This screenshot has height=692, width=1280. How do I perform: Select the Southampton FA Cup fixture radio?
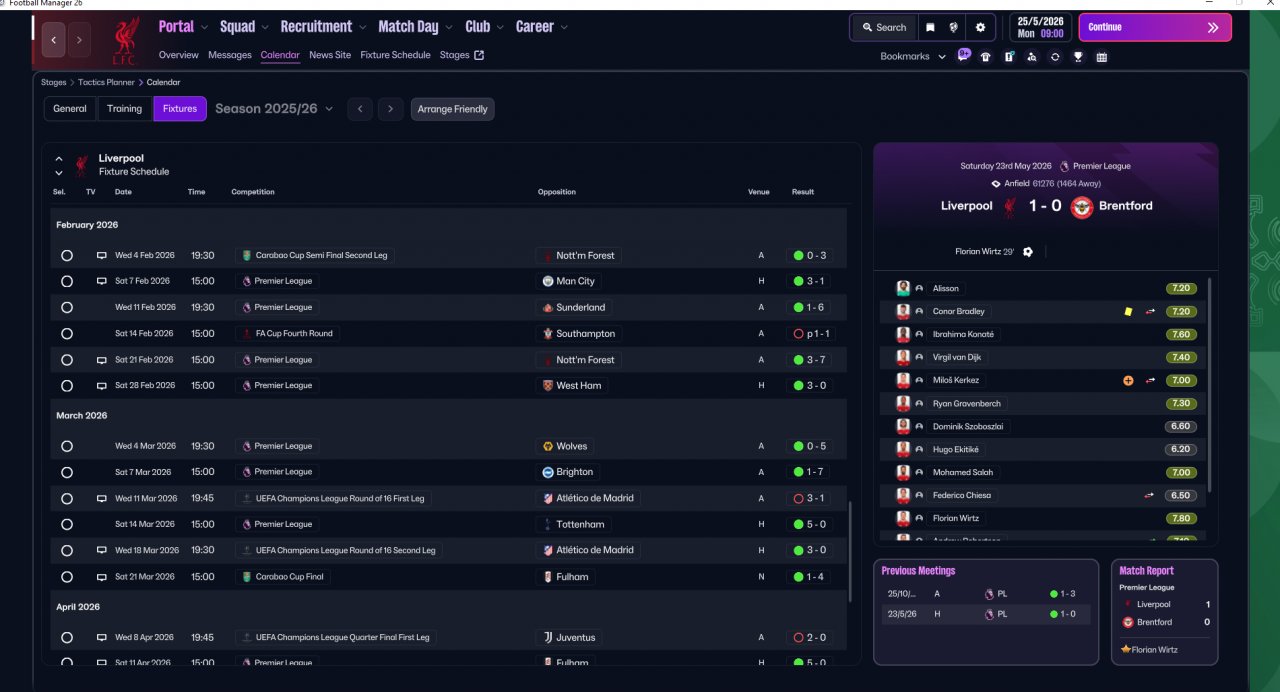pos(66,333)
